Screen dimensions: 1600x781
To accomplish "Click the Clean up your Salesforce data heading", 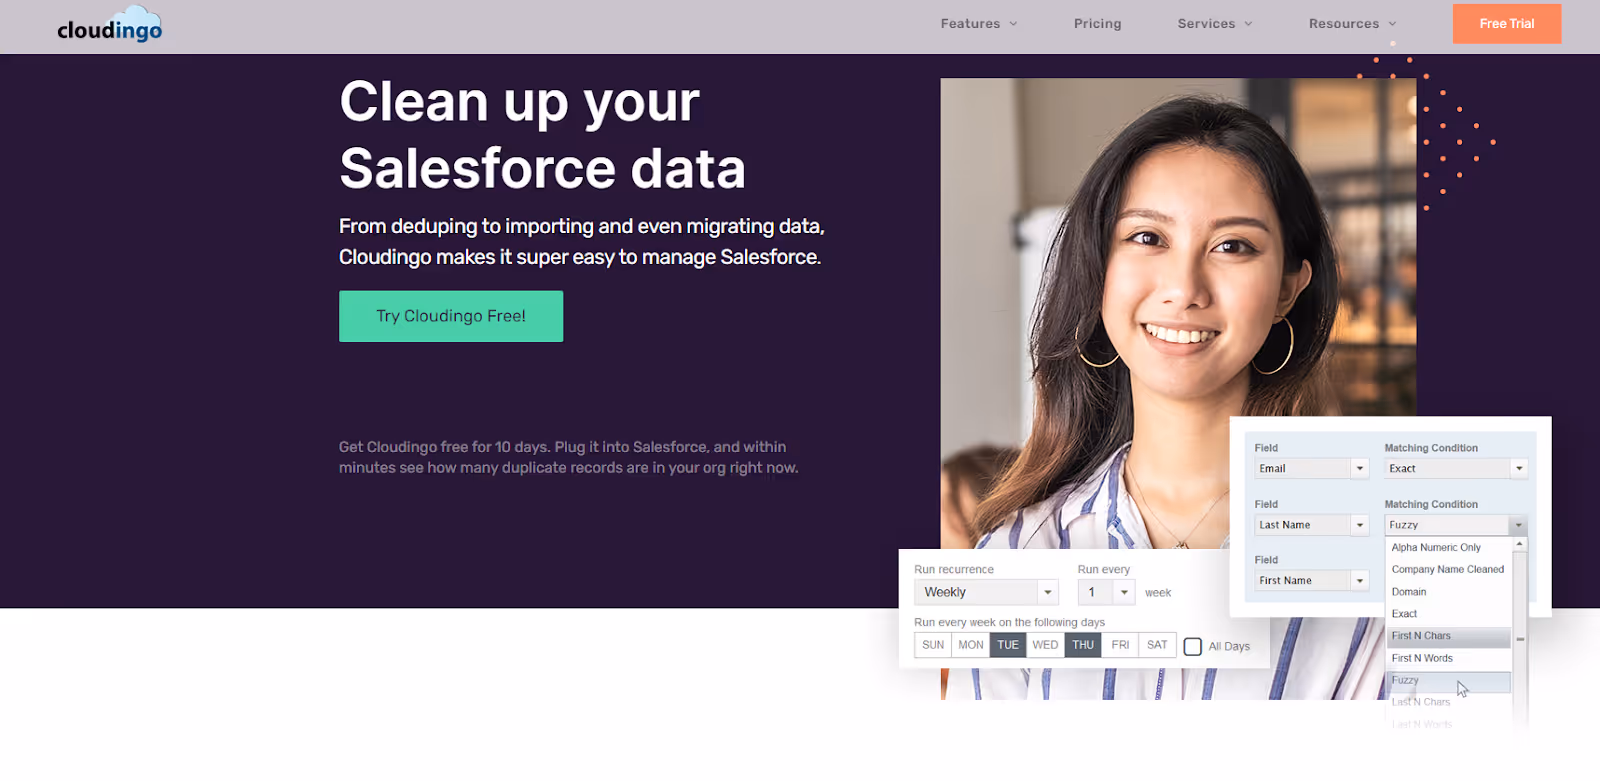I will click(x=542, y=135).
